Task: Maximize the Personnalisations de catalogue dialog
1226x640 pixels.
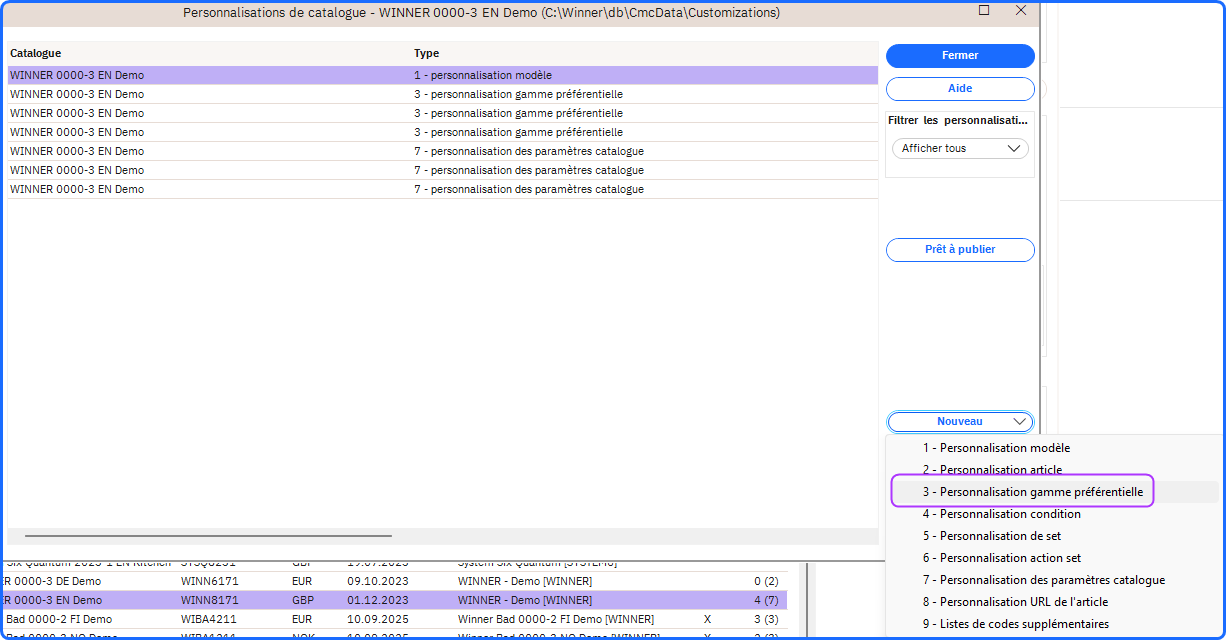Action: tap(984, 10)
